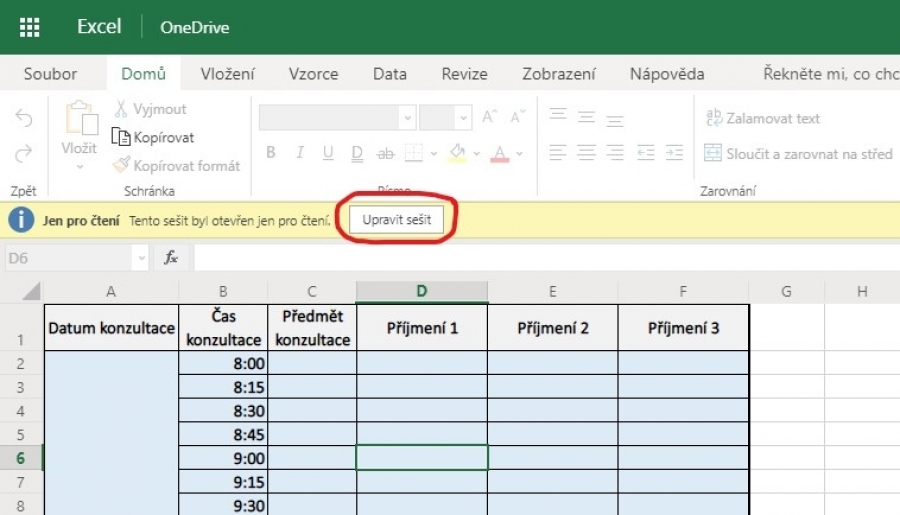Open the Vzorce ribbon tab

click(x=313, y=74)
